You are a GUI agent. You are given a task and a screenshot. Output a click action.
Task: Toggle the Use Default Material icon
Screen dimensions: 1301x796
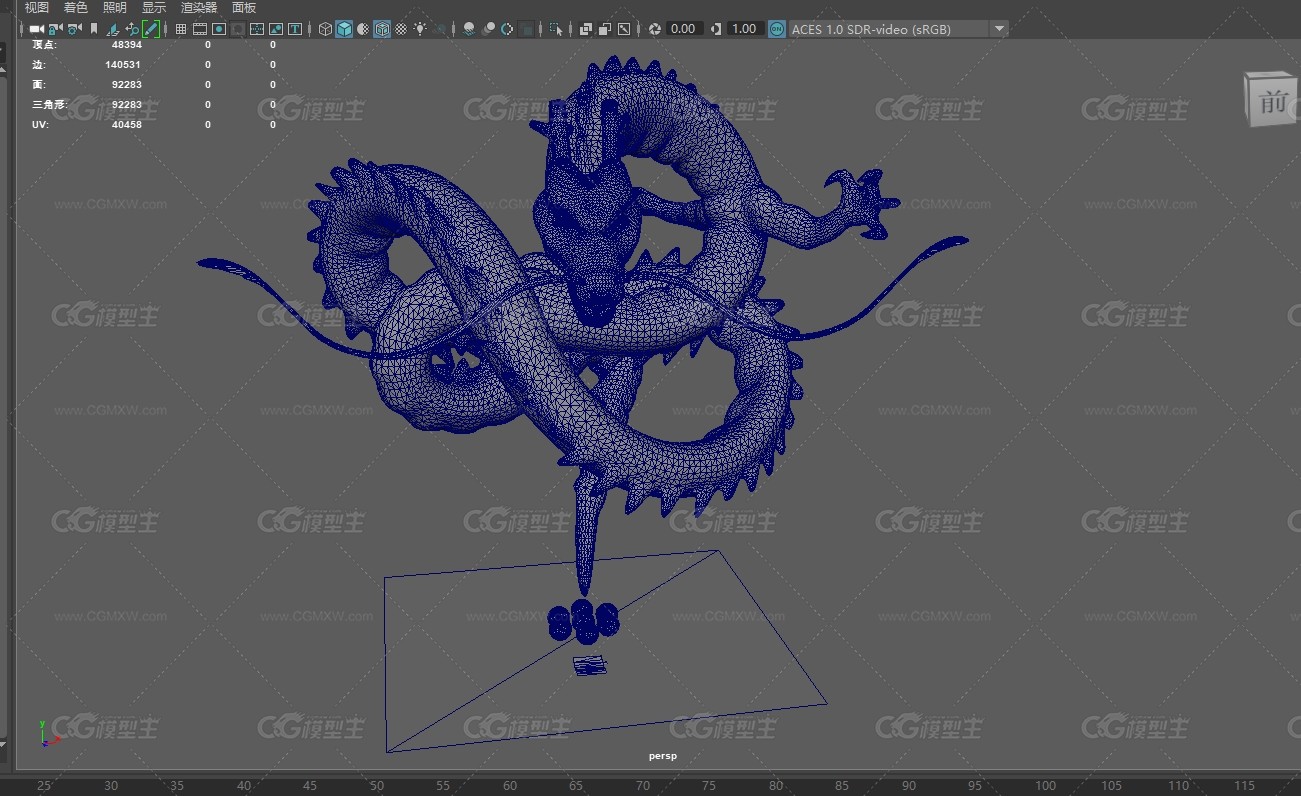click(x=363, y=29)
